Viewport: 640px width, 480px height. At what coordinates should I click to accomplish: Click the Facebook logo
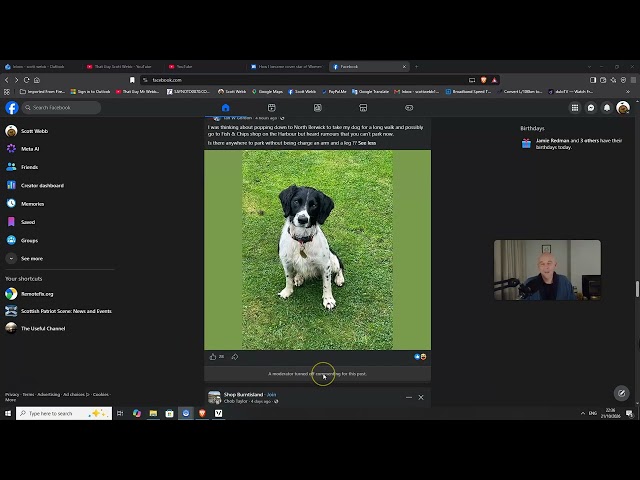(x=12, y=108)
